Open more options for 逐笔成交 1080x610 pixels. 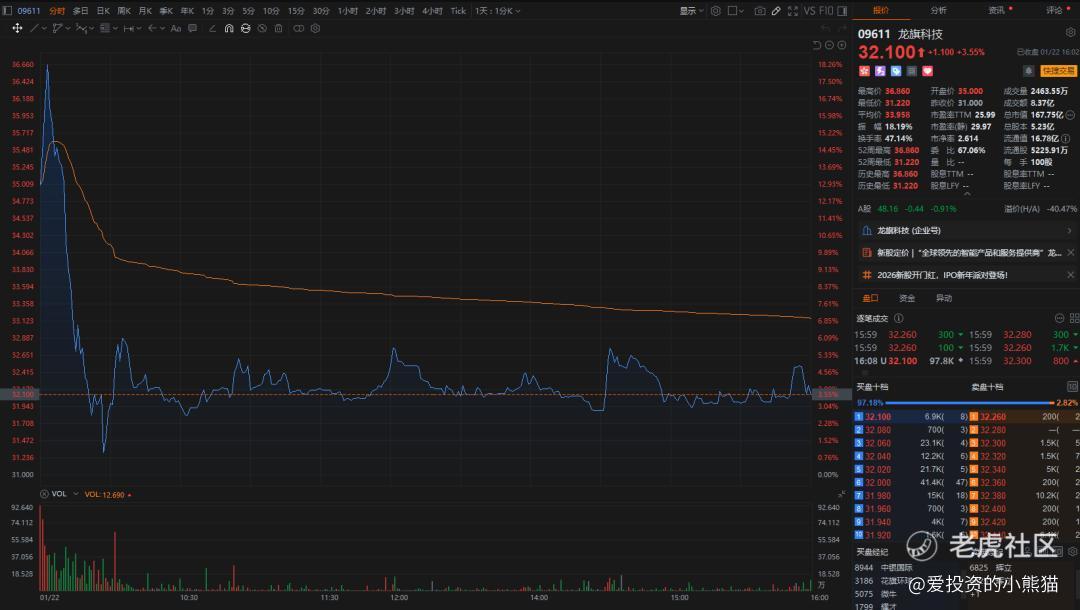[1059, 318]
